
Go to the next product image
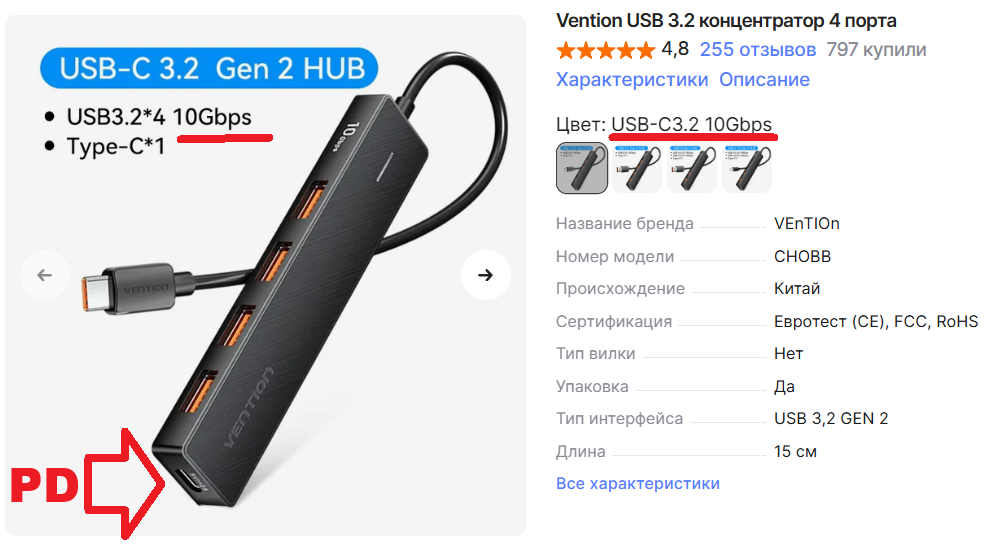(x=486, y=275)
